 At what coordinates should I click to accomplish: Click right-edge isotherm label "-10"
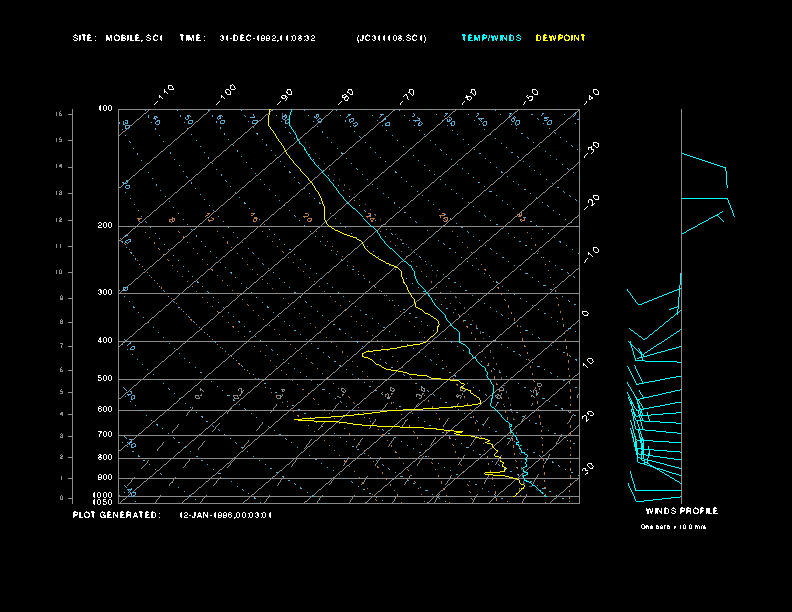(592, 255)
